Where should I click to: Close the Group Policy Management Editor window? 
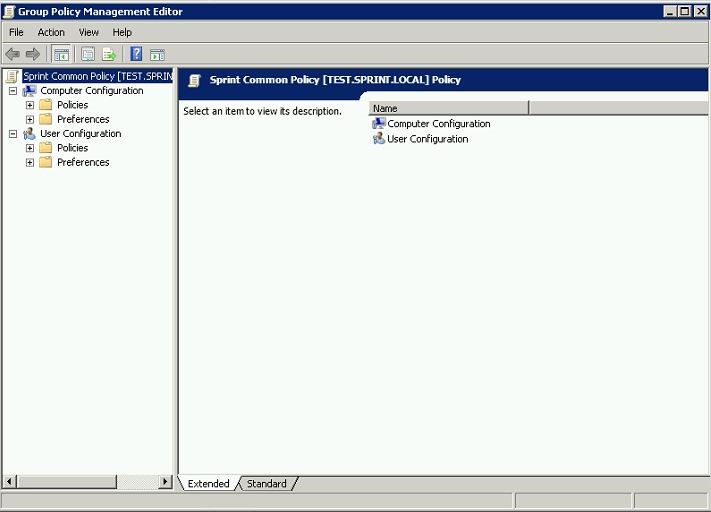coord(701,11)
